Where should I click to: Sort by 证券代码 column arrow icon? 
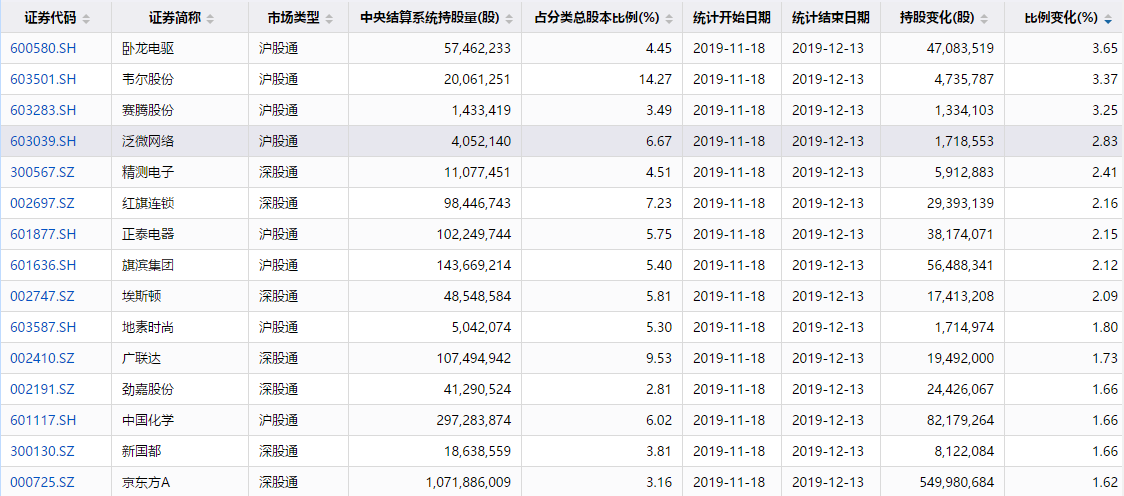pos(87,19)
